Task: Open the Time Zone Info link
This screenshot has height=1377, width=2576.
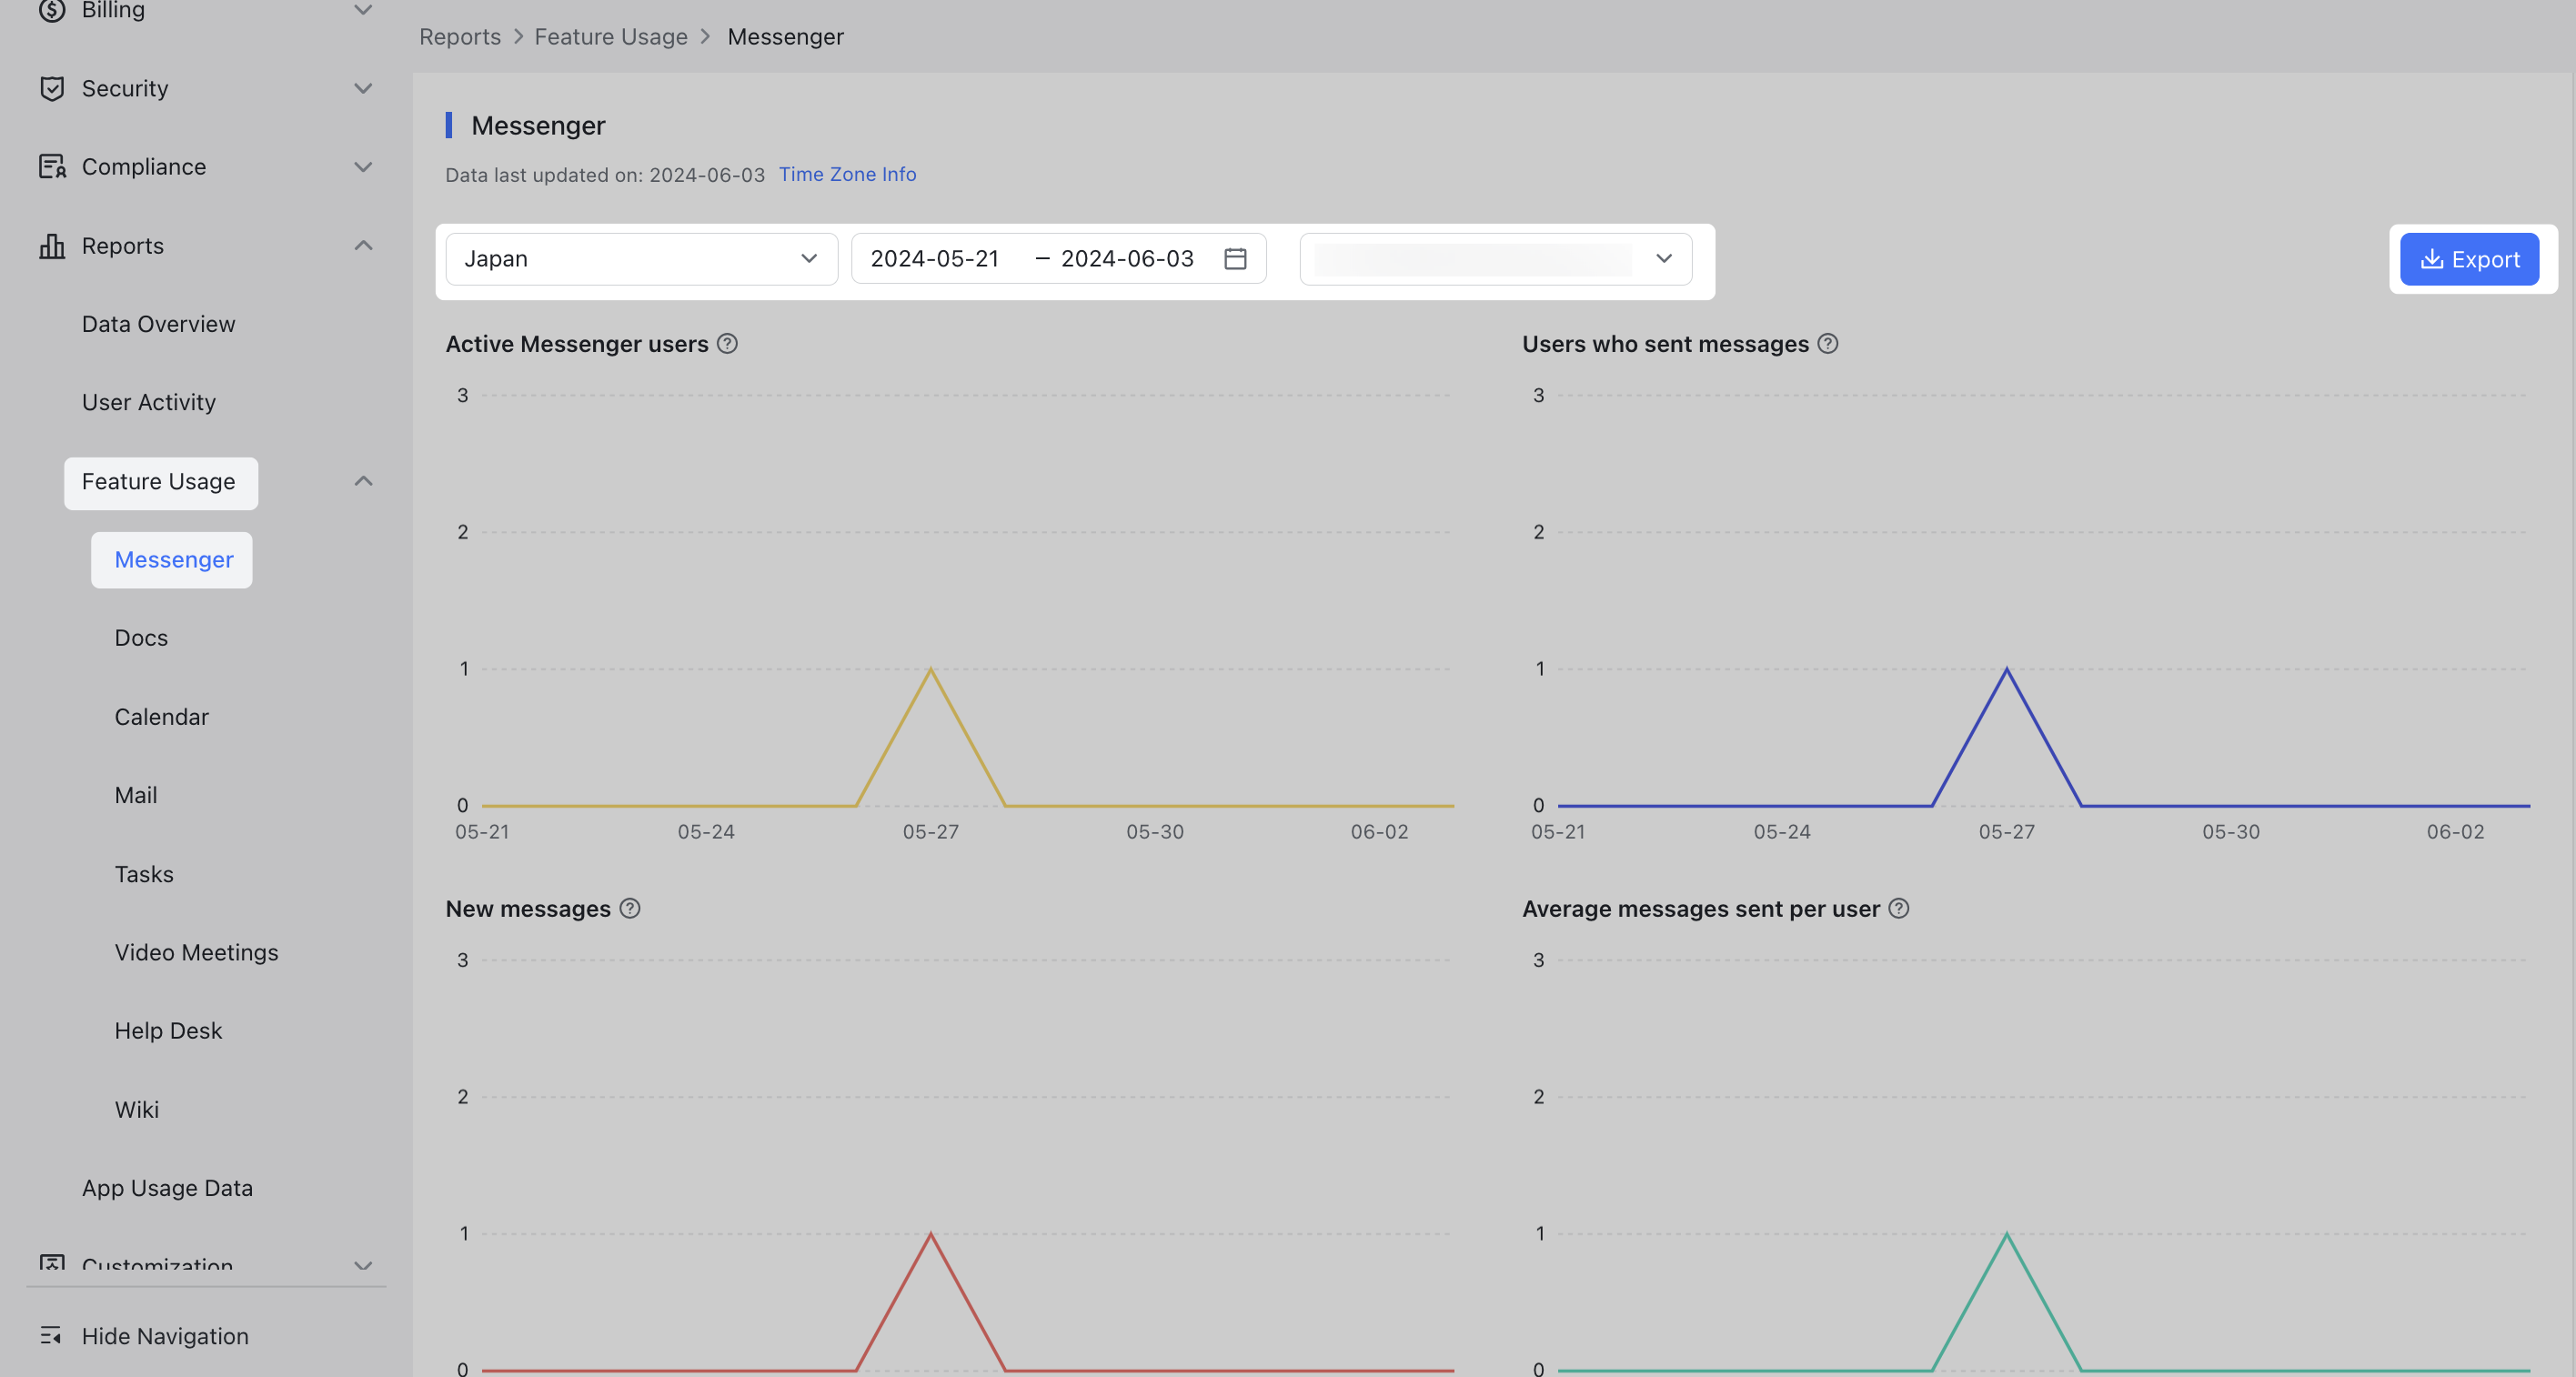Action: tap(847, 174)
